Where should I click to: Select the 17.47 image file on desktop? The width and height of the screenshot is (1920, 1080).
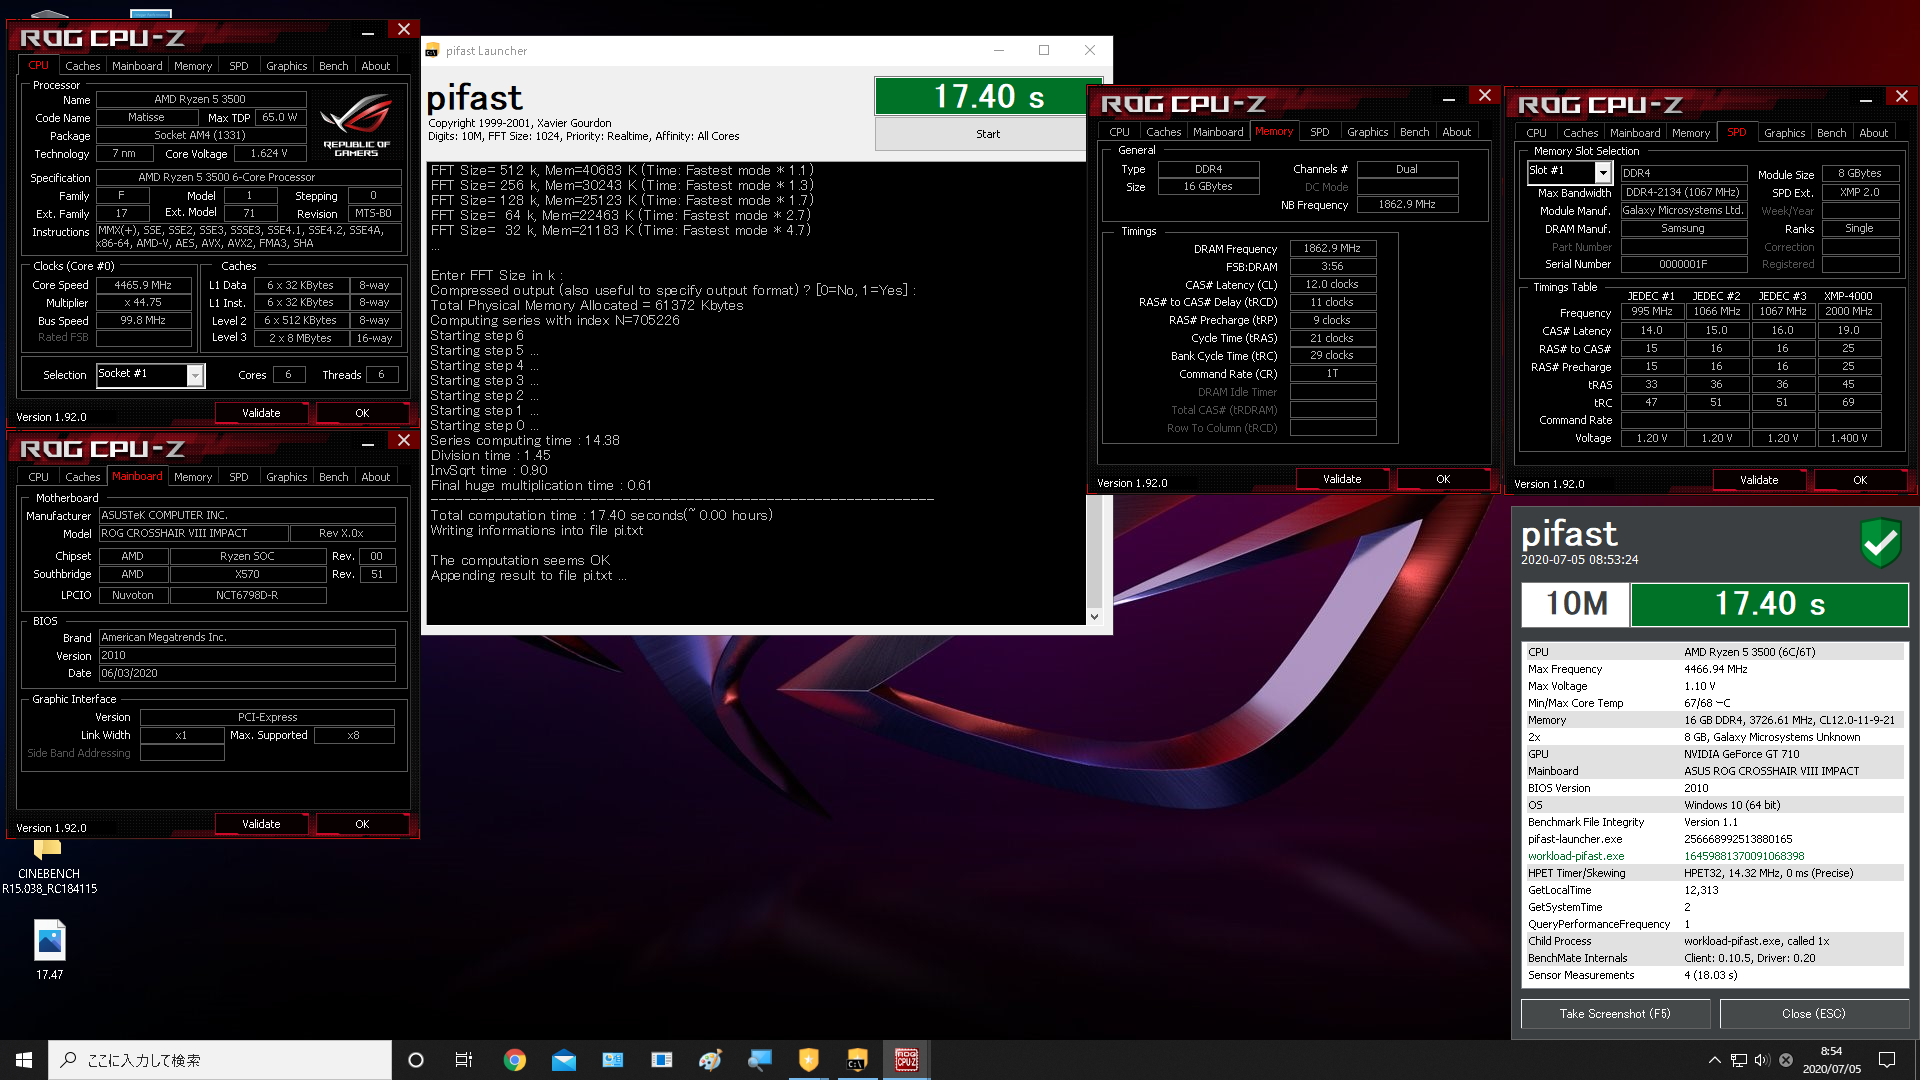pos(49,951)
